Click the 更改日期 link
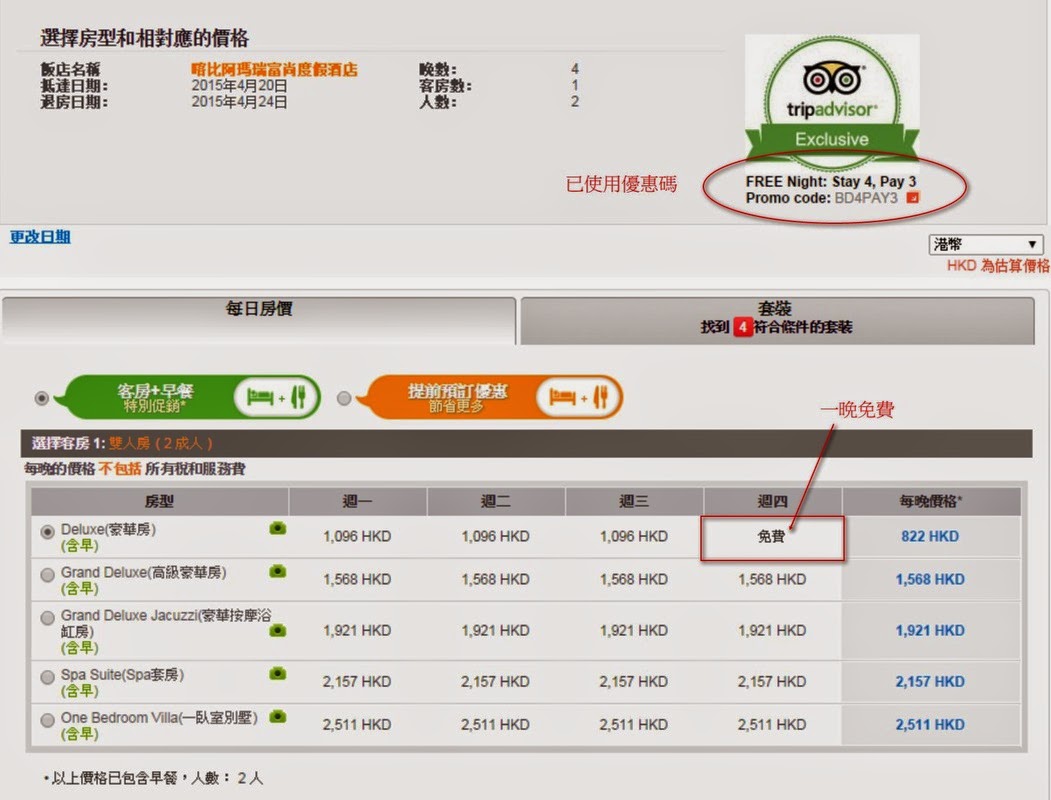 pos(40,237)
